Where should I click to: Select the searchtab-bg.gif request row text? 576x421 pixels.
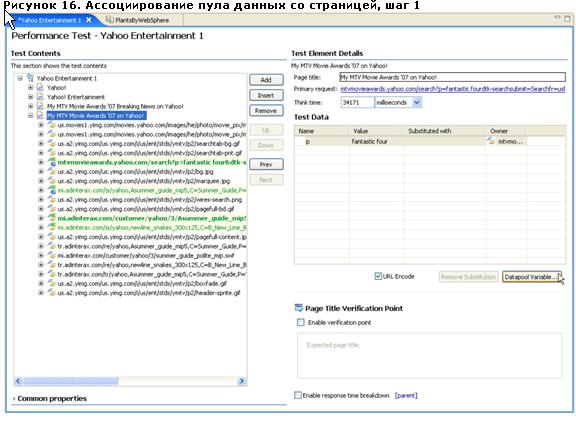coord(149,144)
